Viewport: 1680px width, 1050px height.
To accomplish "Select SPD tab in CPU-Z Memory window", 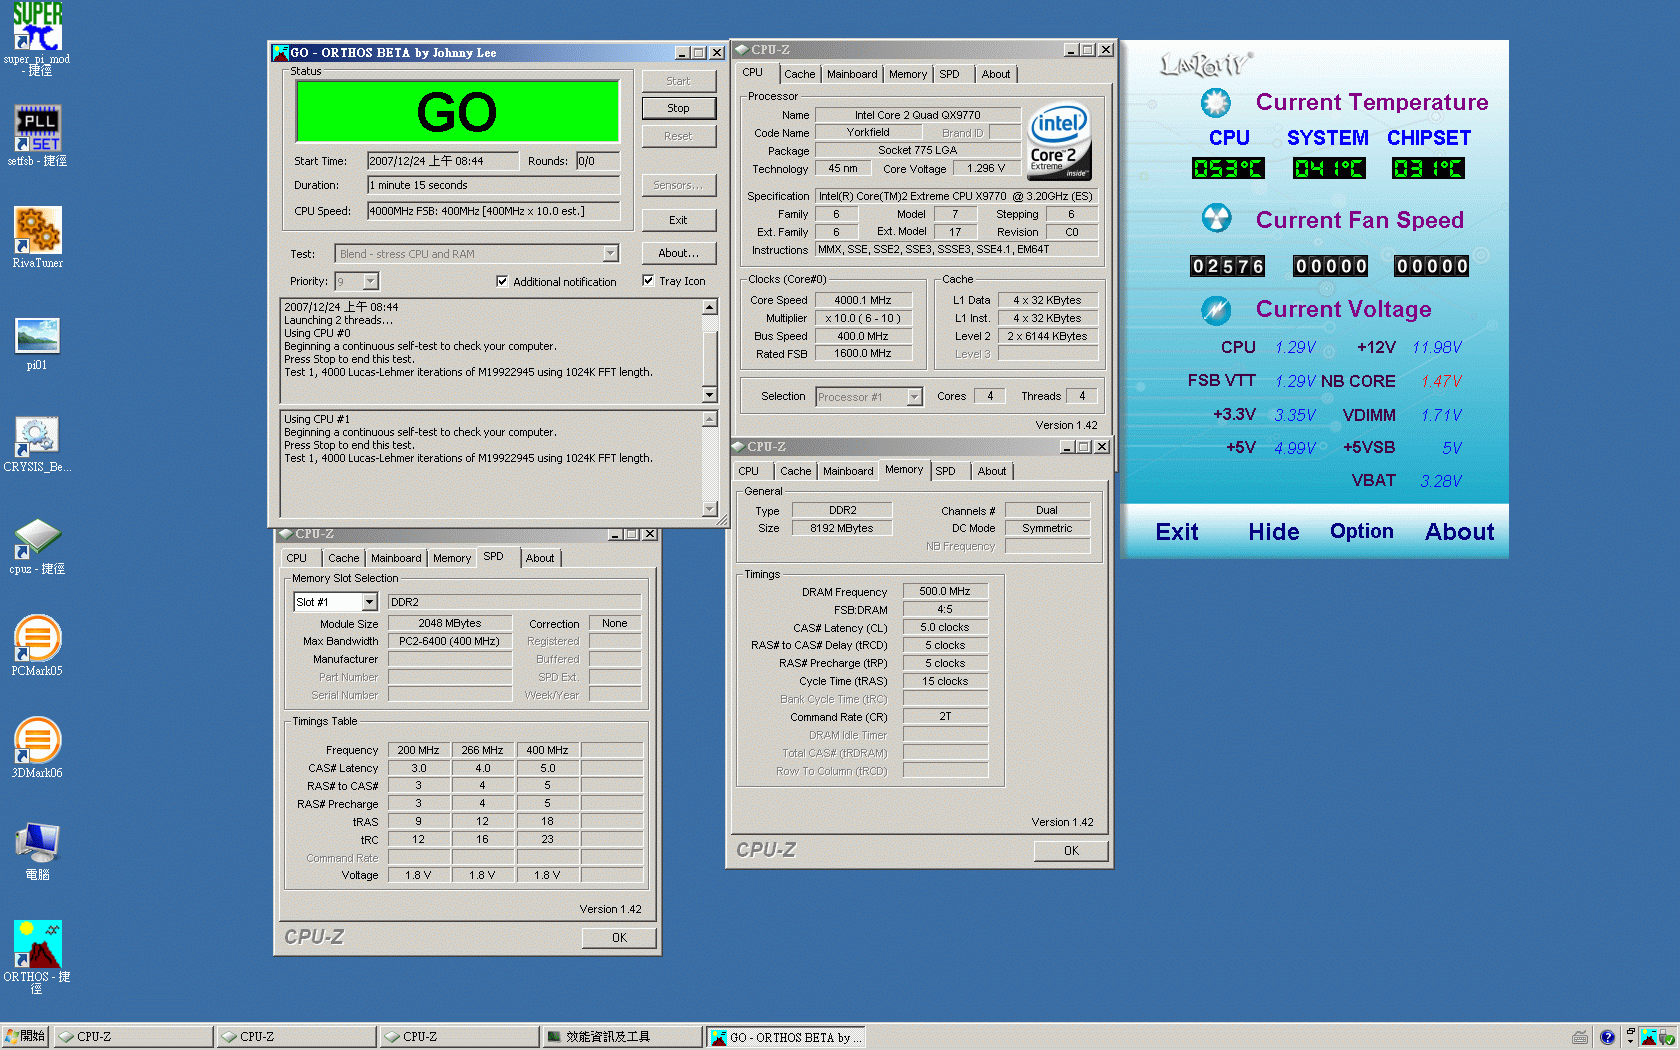I will tap(945, 471).
